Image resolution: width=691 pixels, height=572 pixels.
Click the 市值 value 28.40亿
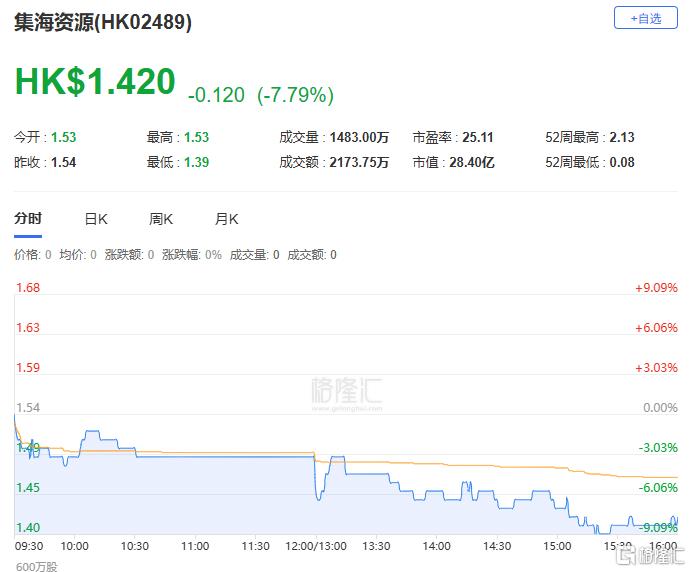tap(472, 163)
